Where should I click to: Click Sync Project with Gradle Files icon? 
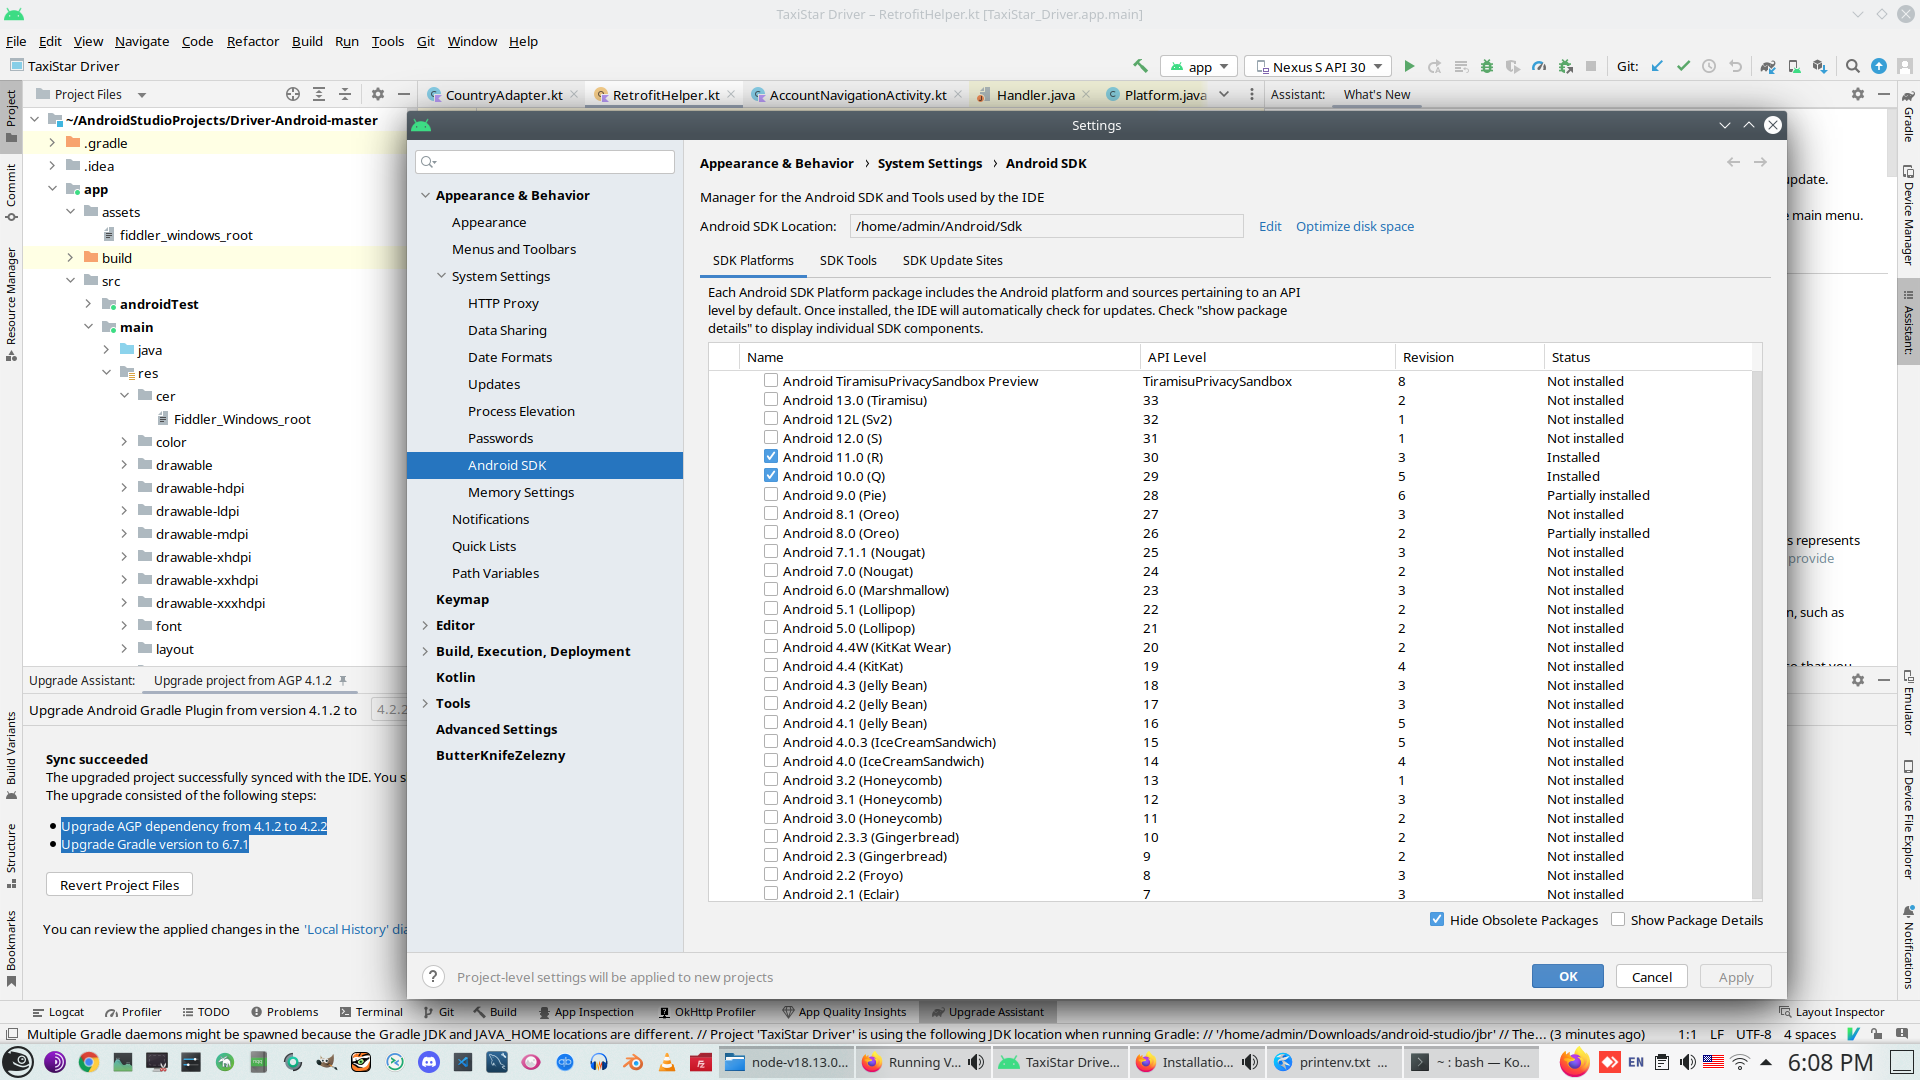(x=1768, y=67)
